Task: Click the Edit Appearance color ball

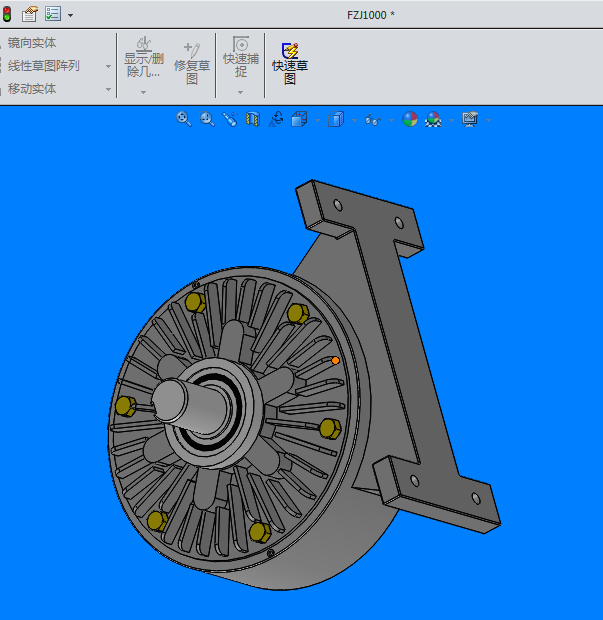Action: point(410,120)
